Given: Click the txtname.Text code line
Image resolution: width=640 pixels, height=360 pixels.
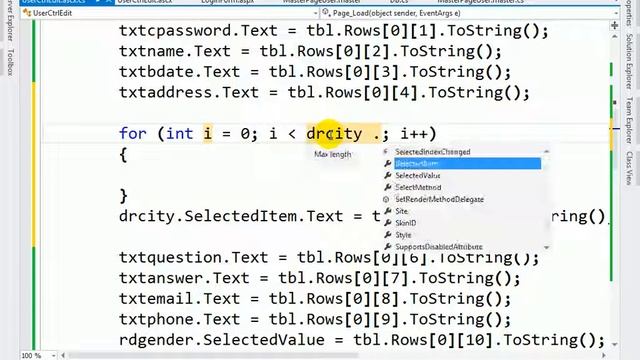Looking at the screenshot, I should (310, 51).
